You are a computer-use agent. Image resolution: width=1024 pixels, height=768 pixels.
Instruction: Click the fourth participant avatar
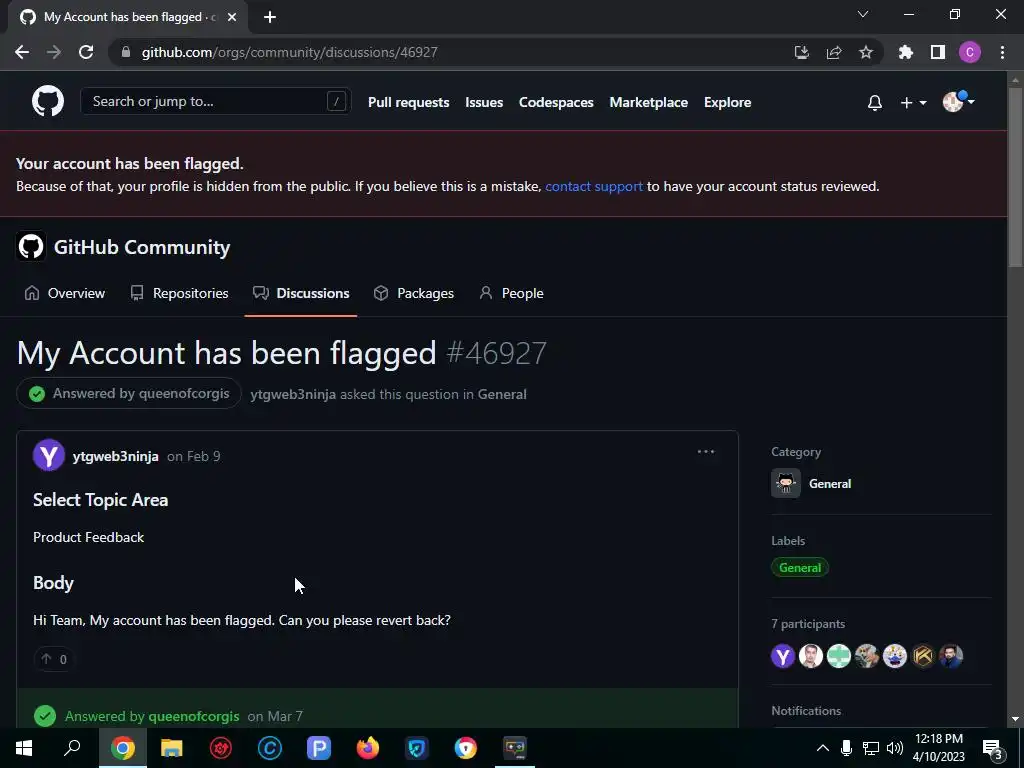click(x=867, y=656)
